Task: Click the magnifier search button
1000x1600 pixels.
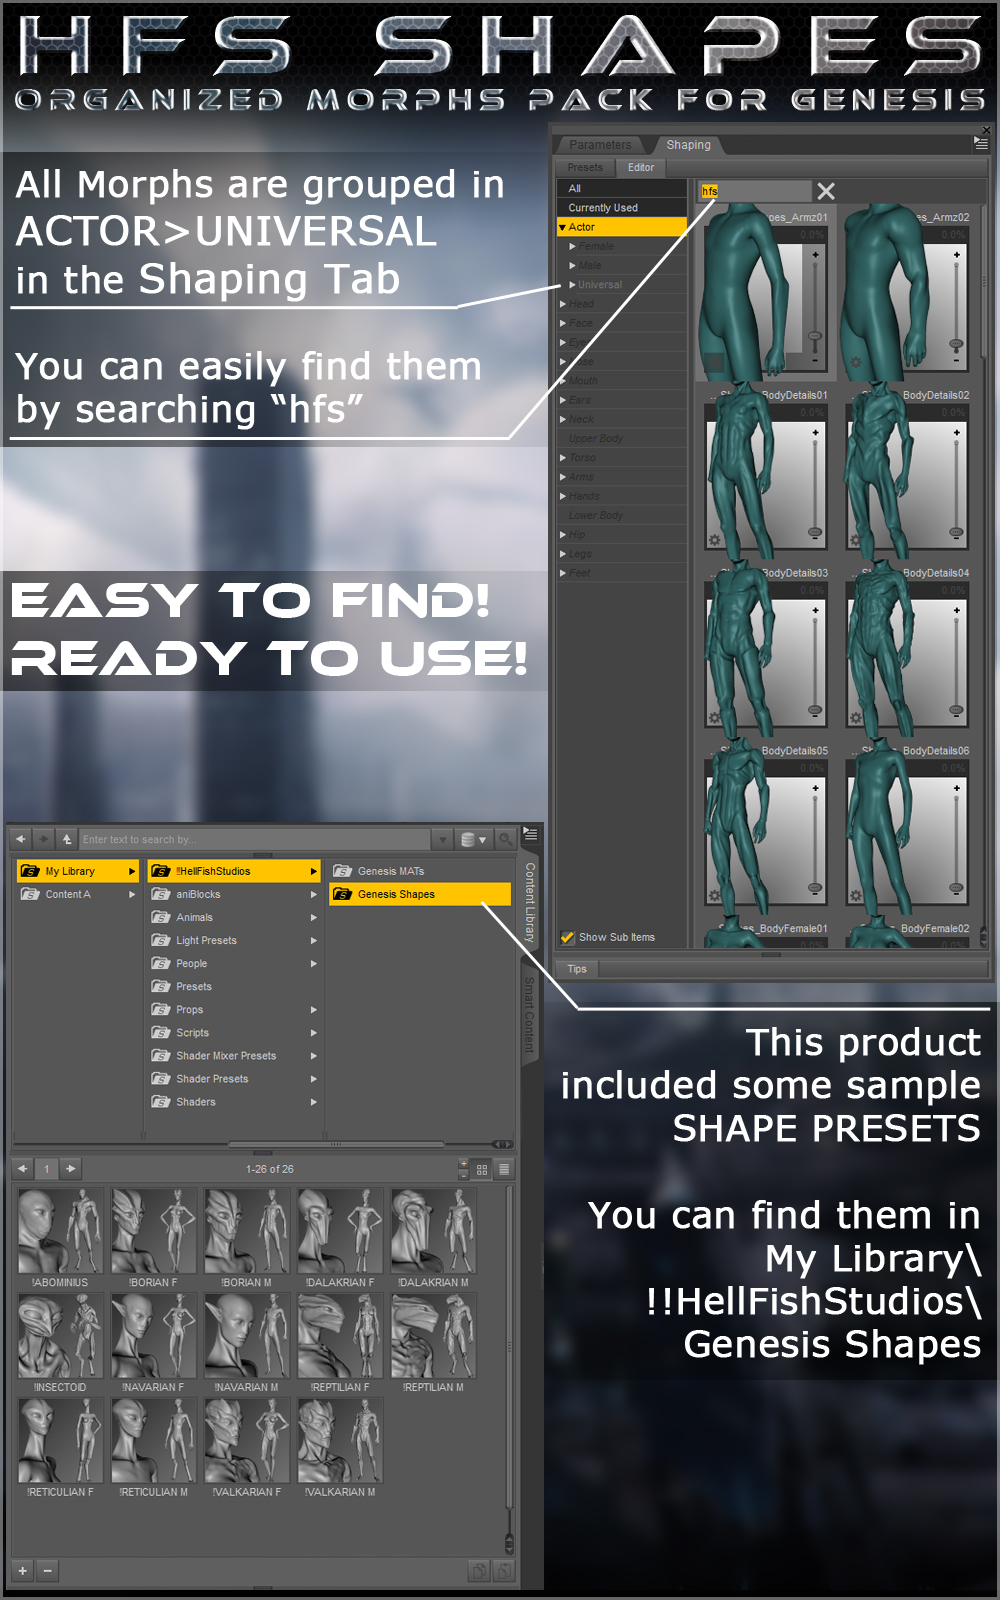Action: (x=505, y=839)
